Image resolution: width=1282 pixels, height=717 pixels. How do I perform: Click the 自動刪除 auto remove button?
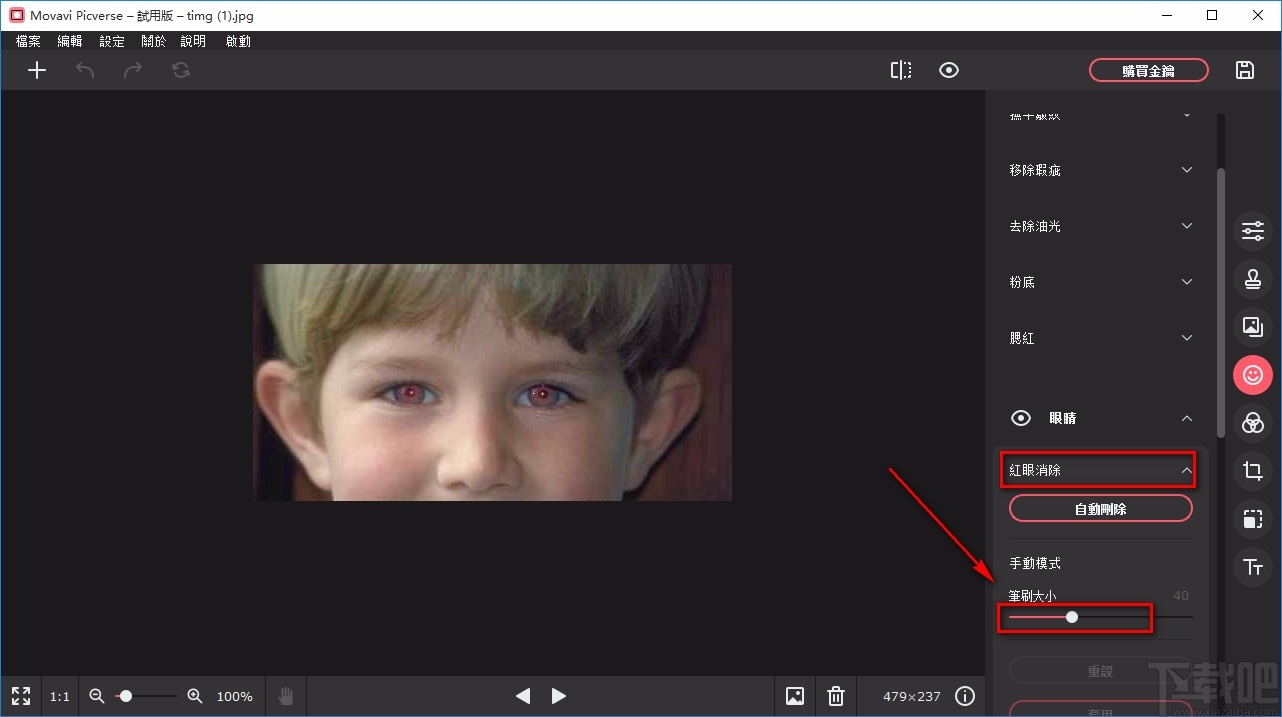[x=1101, y=509]
